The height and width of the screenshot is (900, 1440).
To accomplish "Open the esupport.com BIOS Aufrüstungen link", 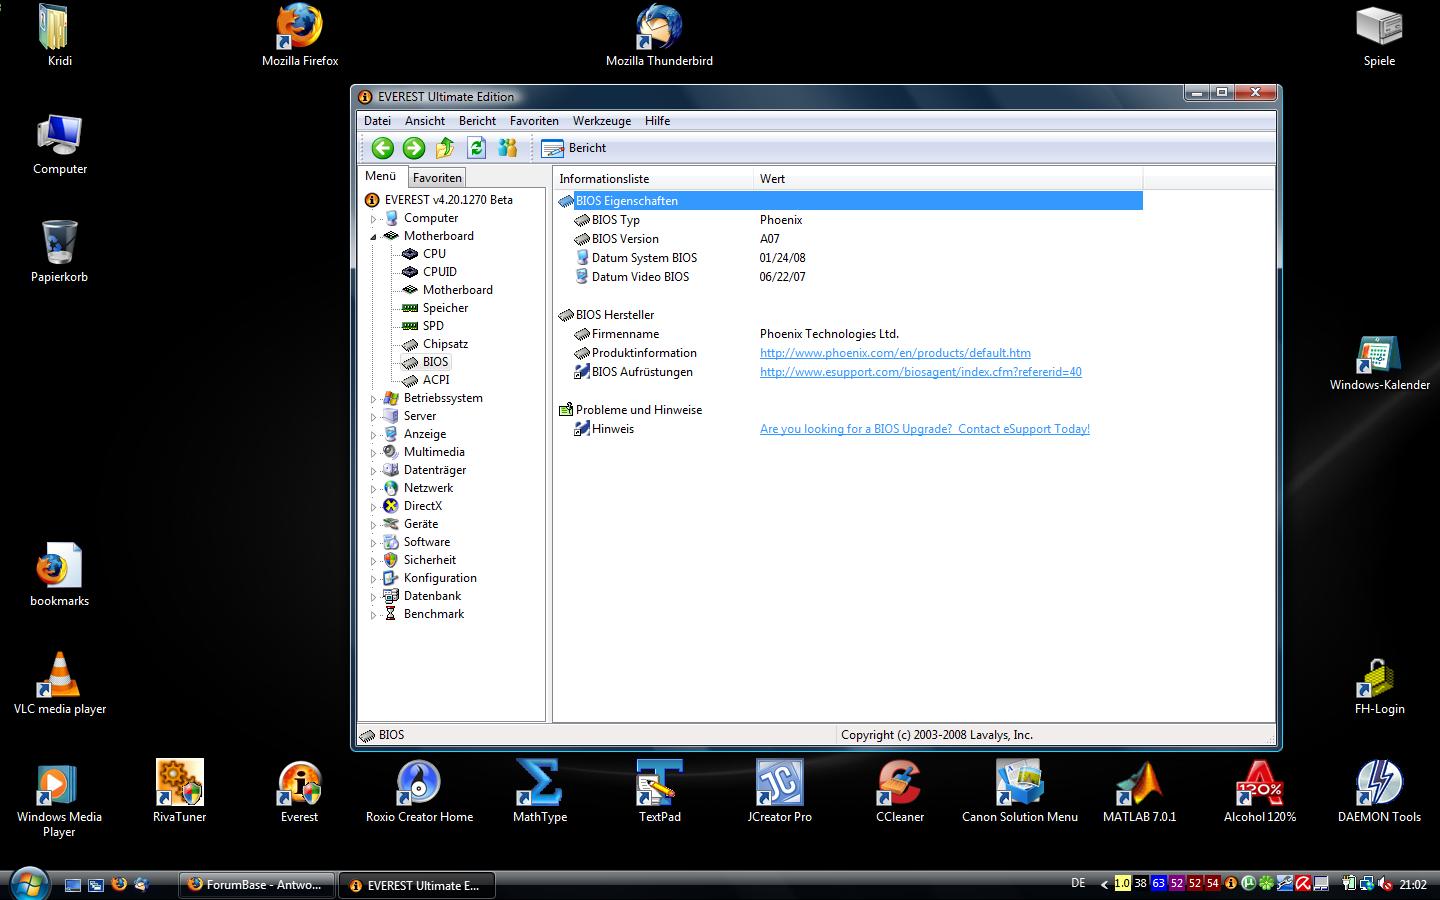I will (x=920, y=372).
